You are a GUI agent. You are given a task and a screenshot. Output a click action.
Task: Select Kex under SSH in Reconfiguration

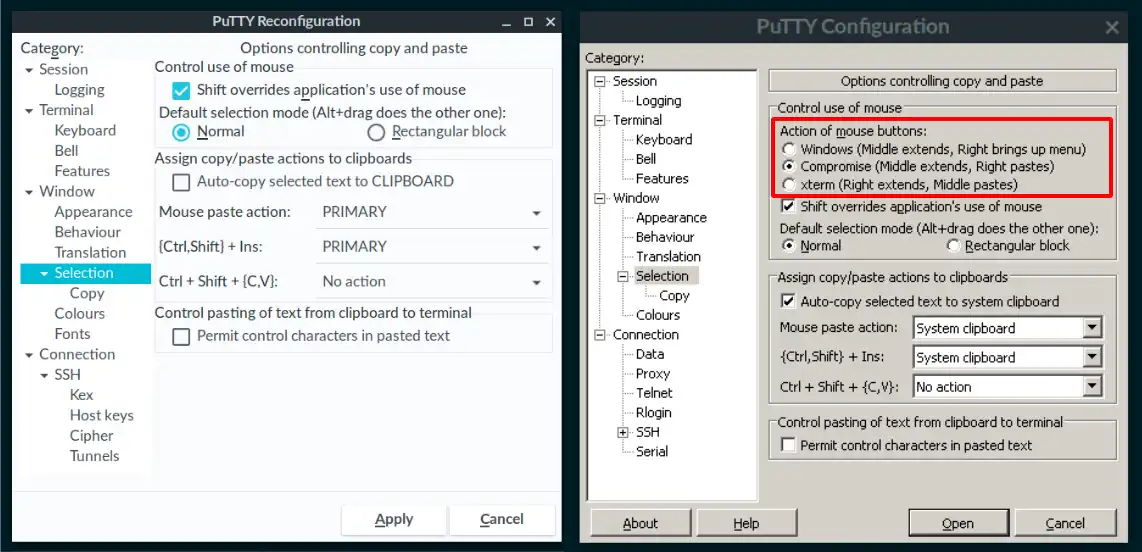(82, 395)
